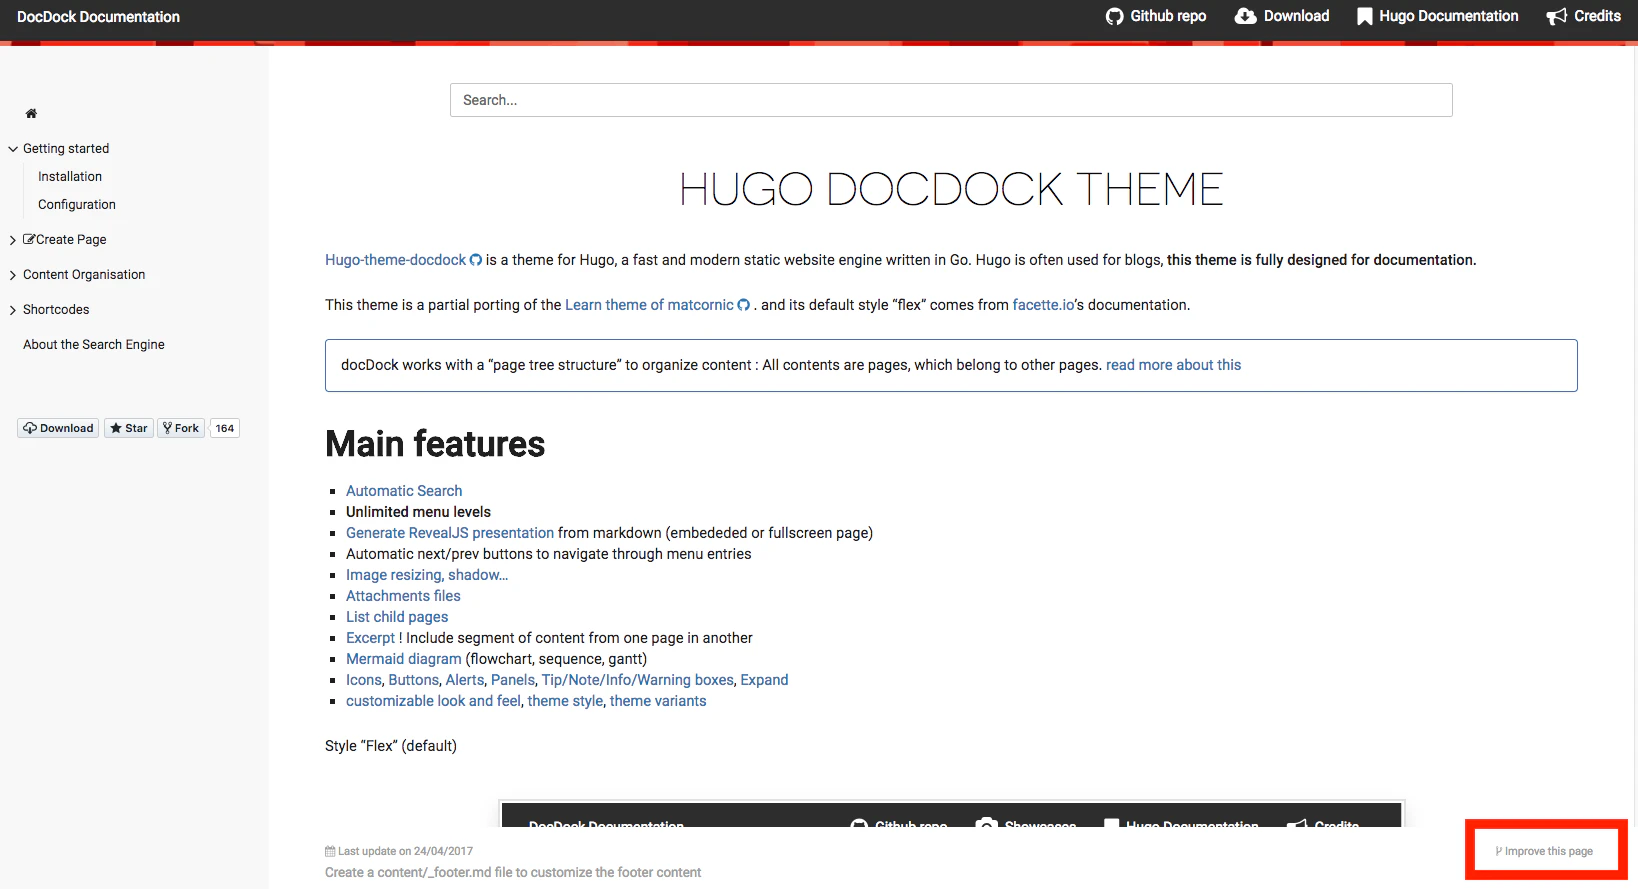This screenshot has width=1638, height=889.
Task: Open the facette.io link
Action: [1043, 305]
